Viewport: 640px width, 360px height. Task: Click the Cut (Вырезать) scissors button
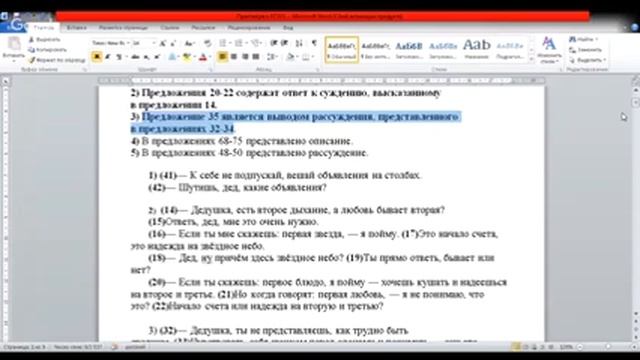(x=44, y=40)
